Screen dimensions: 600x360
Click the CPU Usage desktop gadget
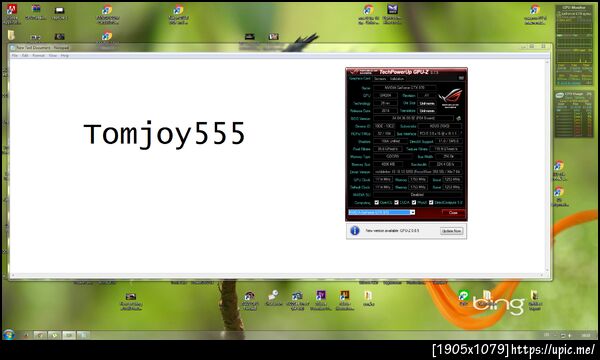[574, 114]
